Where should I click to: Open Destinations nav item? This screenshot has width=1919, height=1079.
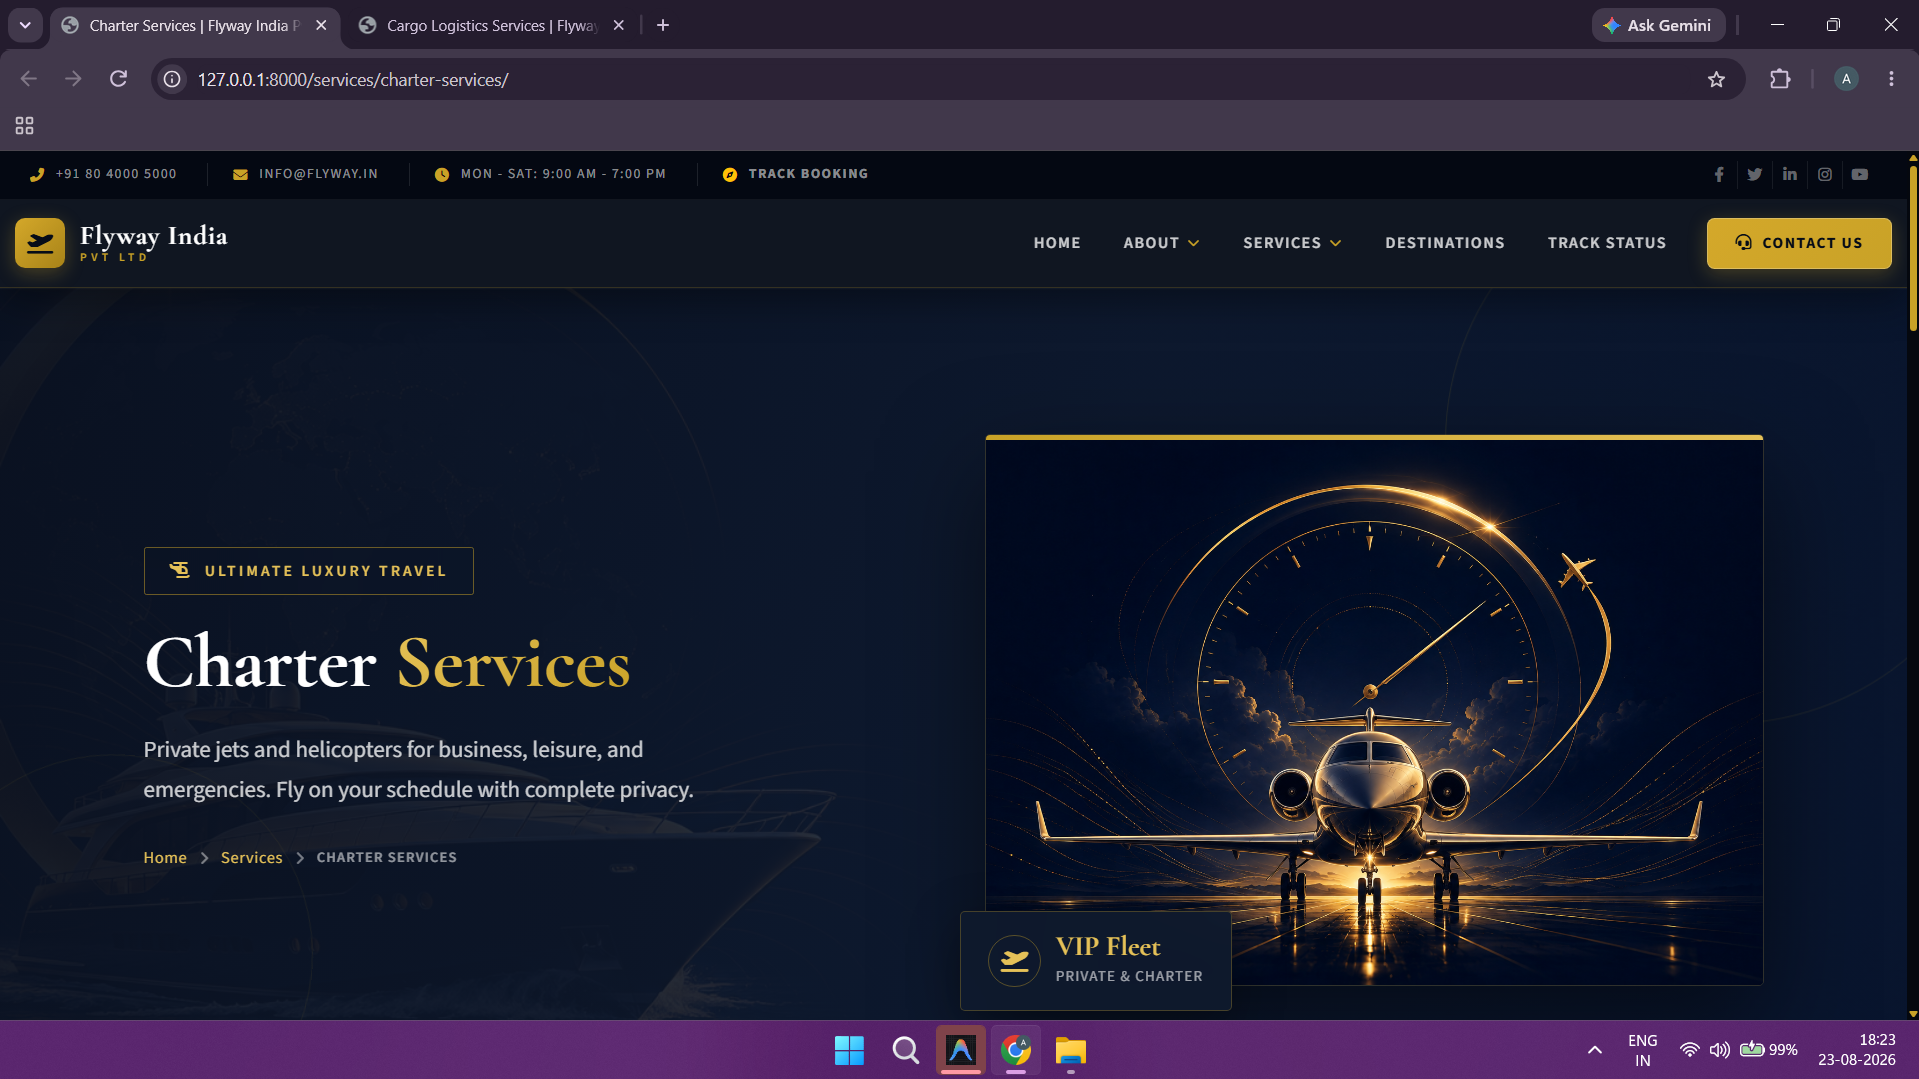point(1445,243)
